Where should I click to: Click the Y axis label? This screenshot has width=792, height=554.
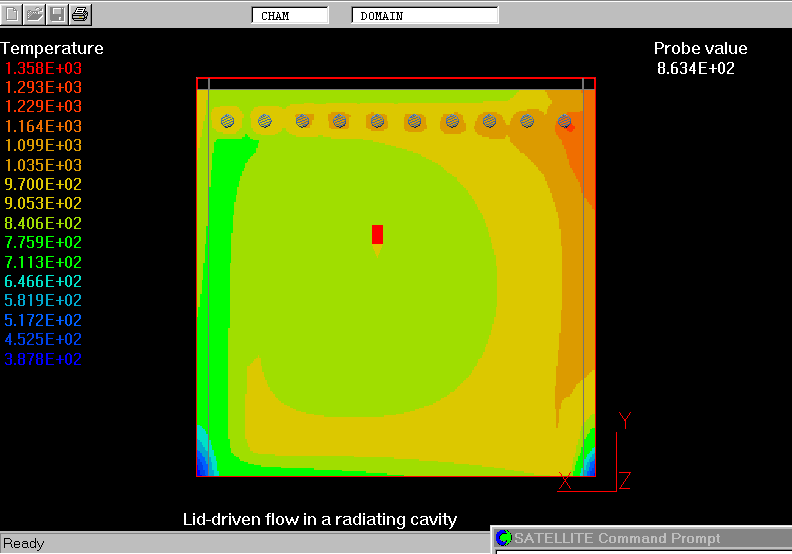tap(624, 420)
